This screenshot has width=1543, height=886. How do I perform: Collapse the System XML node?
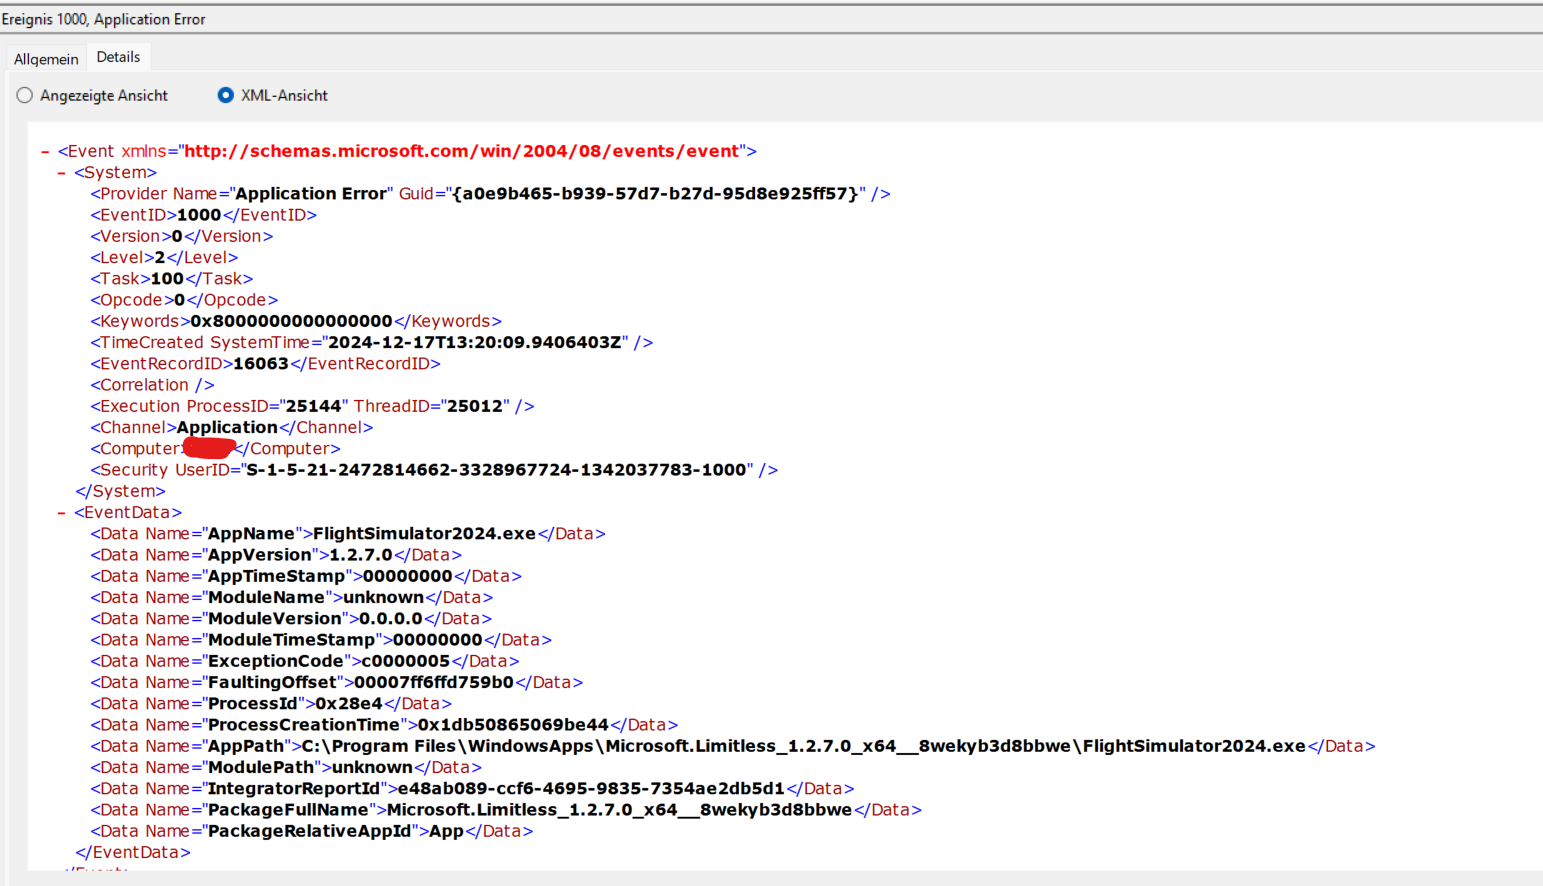pyautogui.click(x=62, y=173)
